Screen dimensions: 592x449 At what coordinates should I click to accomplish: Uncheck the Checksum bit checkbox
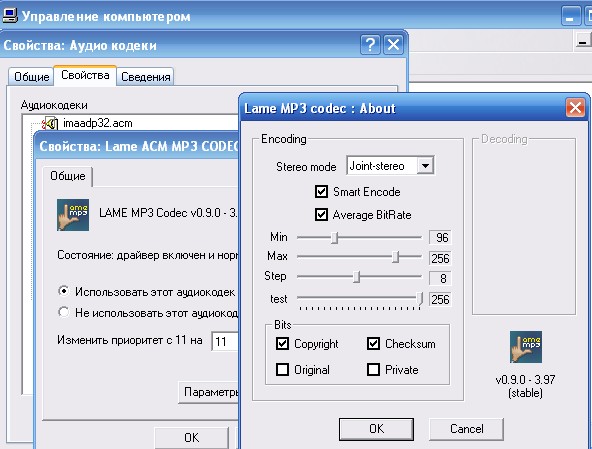(373, 344)
